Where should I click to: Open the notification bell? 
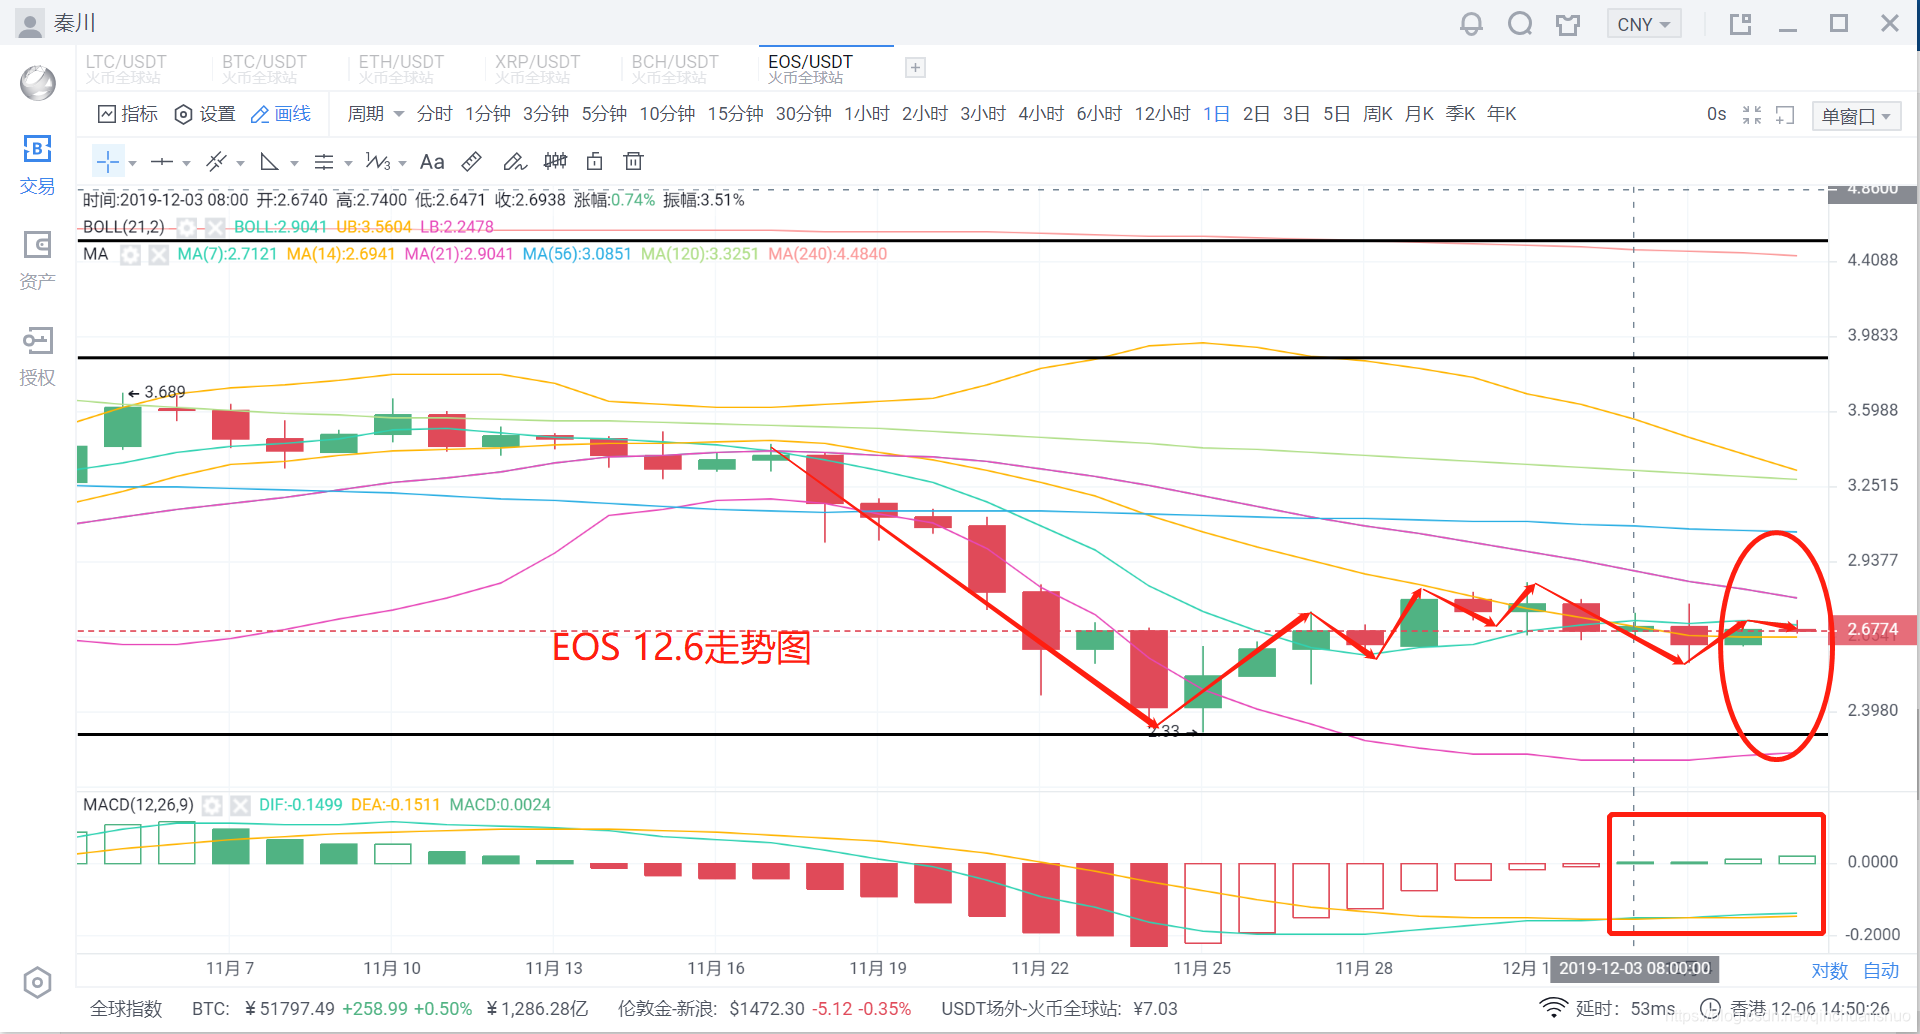[1471, 24]
